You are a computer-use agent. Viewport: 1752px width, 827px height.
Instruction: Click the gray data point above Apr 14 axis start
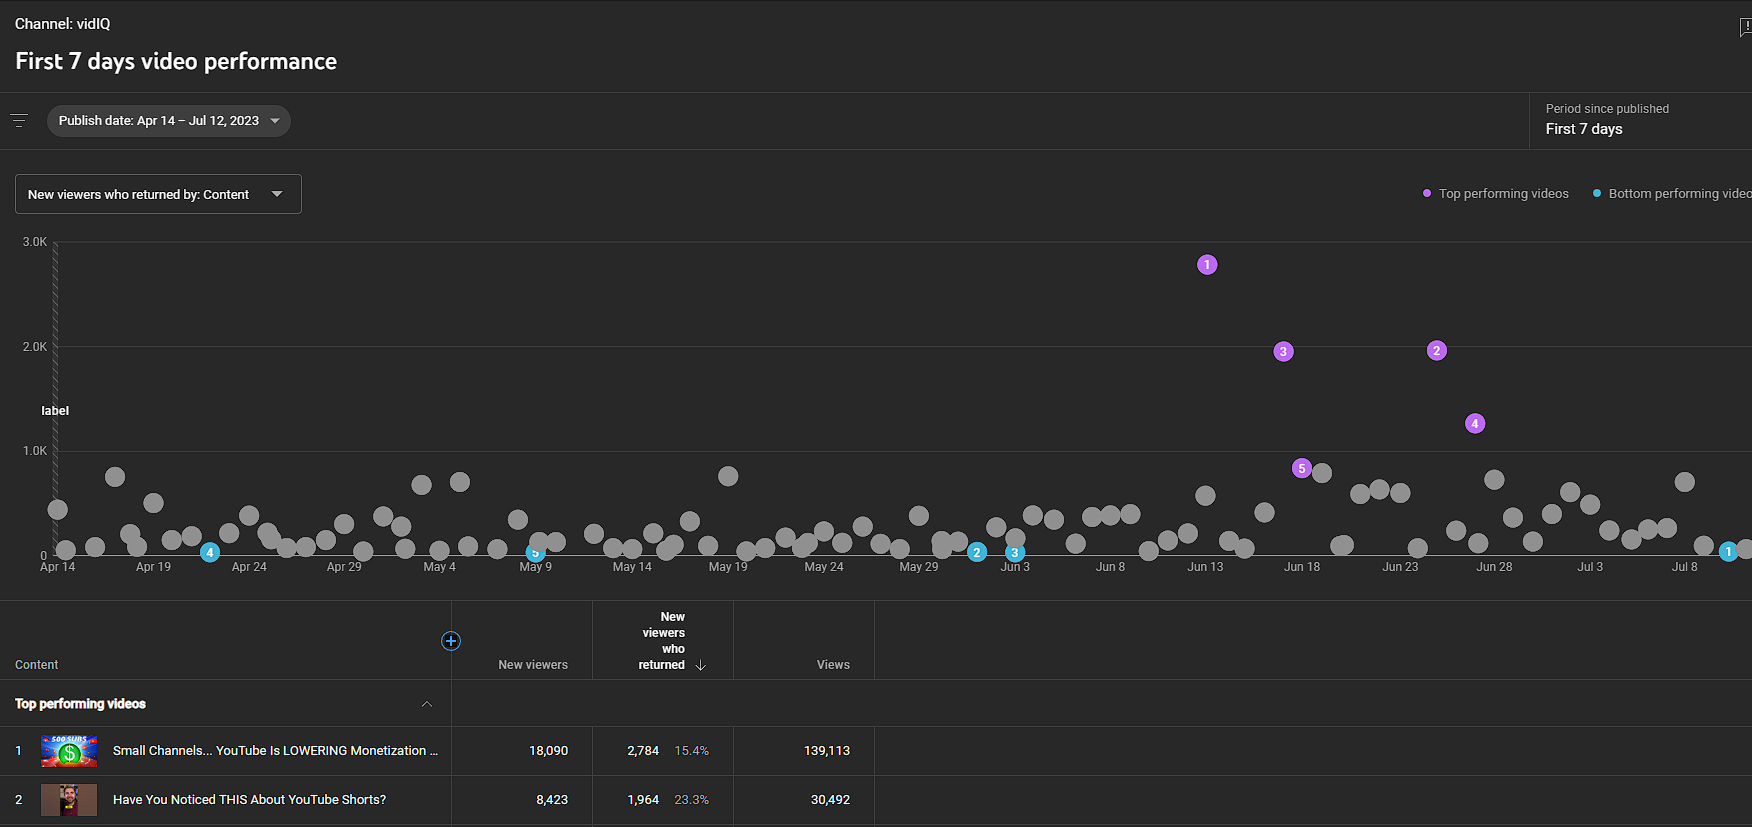tap(58, 510)
